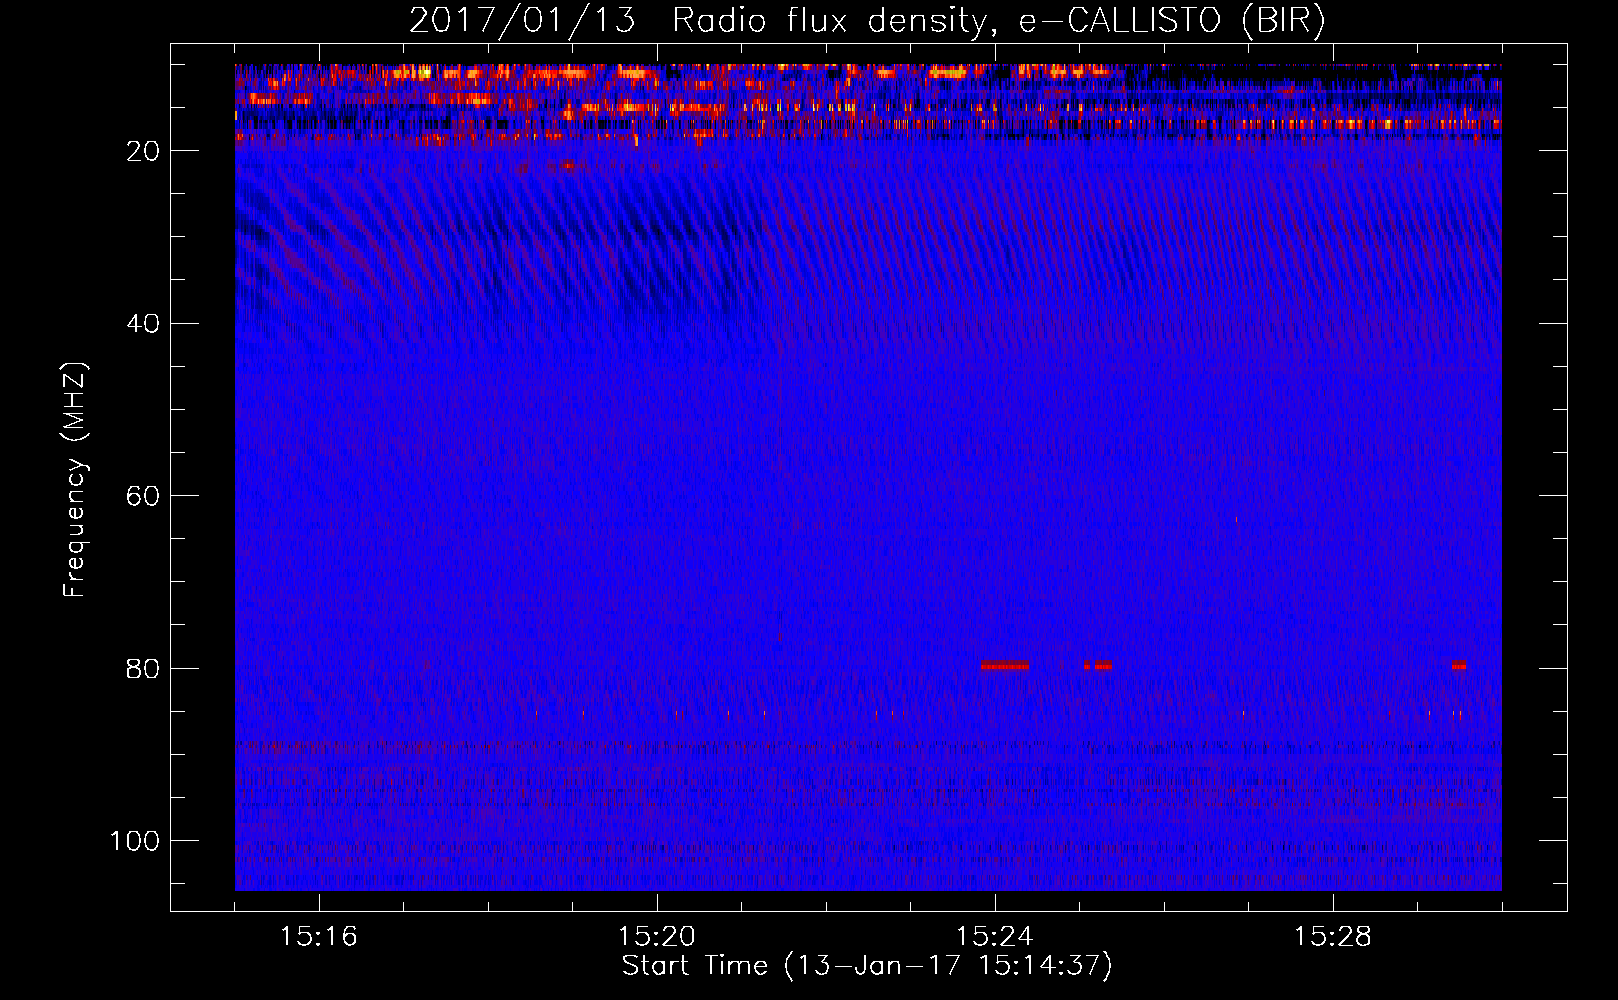Click the longest red burst at 80 MHz near 15:24
Image resolution: width=1618 pixels, height=1000 pixels.
click(x=1005, y=665)
